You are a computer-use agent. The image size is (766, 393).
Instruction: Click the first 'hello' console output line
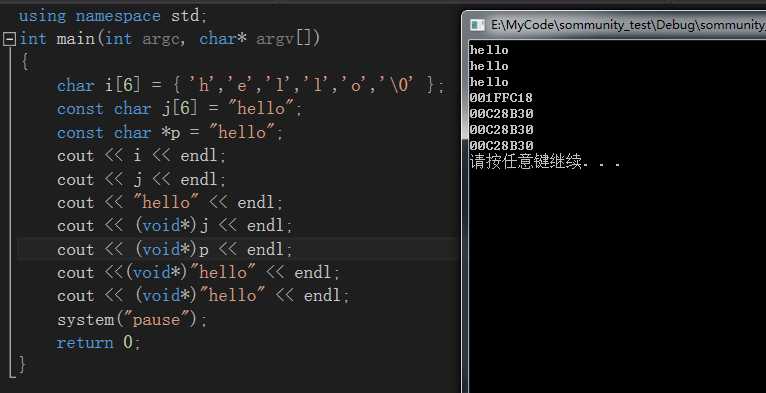coord(489,50)
